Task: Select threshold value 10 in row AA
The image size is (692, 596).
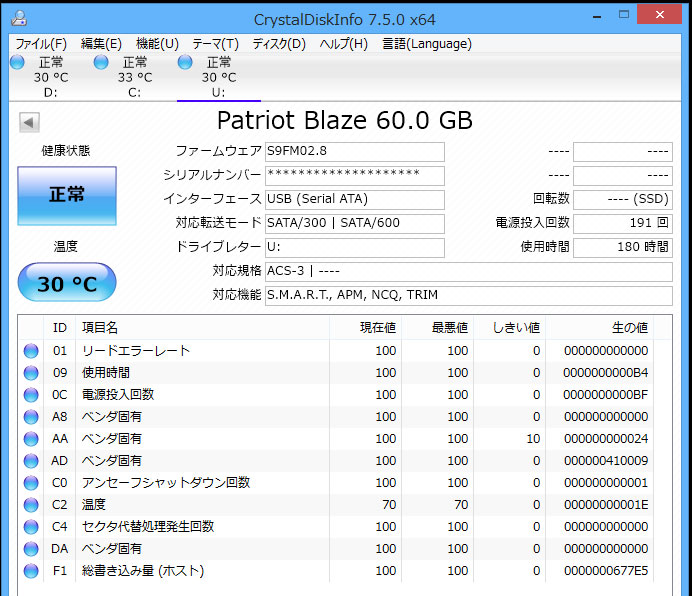Action: point(533,439)
